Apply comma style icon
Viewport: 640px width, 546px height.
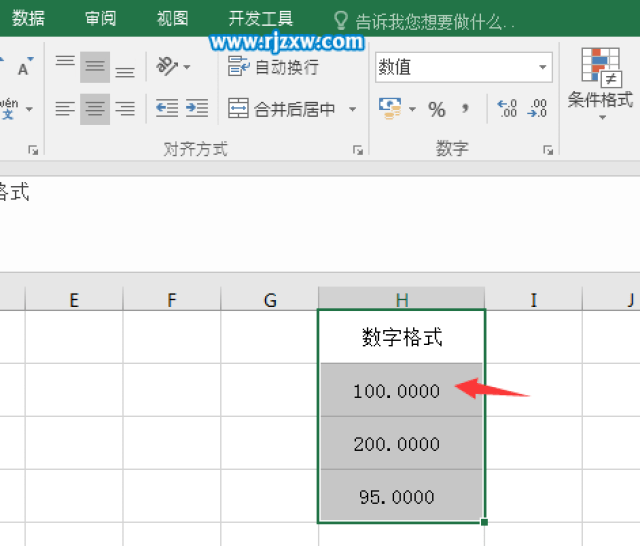click(x=465, y=109)
